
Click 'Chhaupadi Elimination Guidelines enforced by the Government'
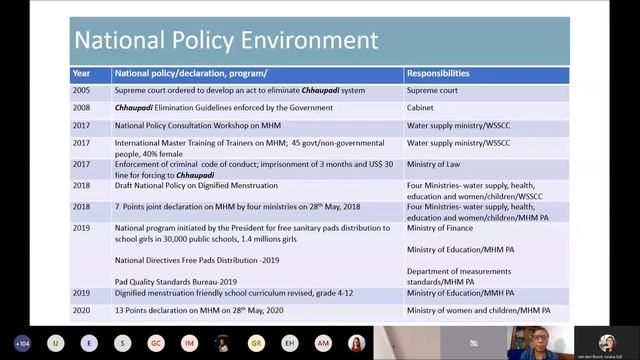[x=224, y=108]
